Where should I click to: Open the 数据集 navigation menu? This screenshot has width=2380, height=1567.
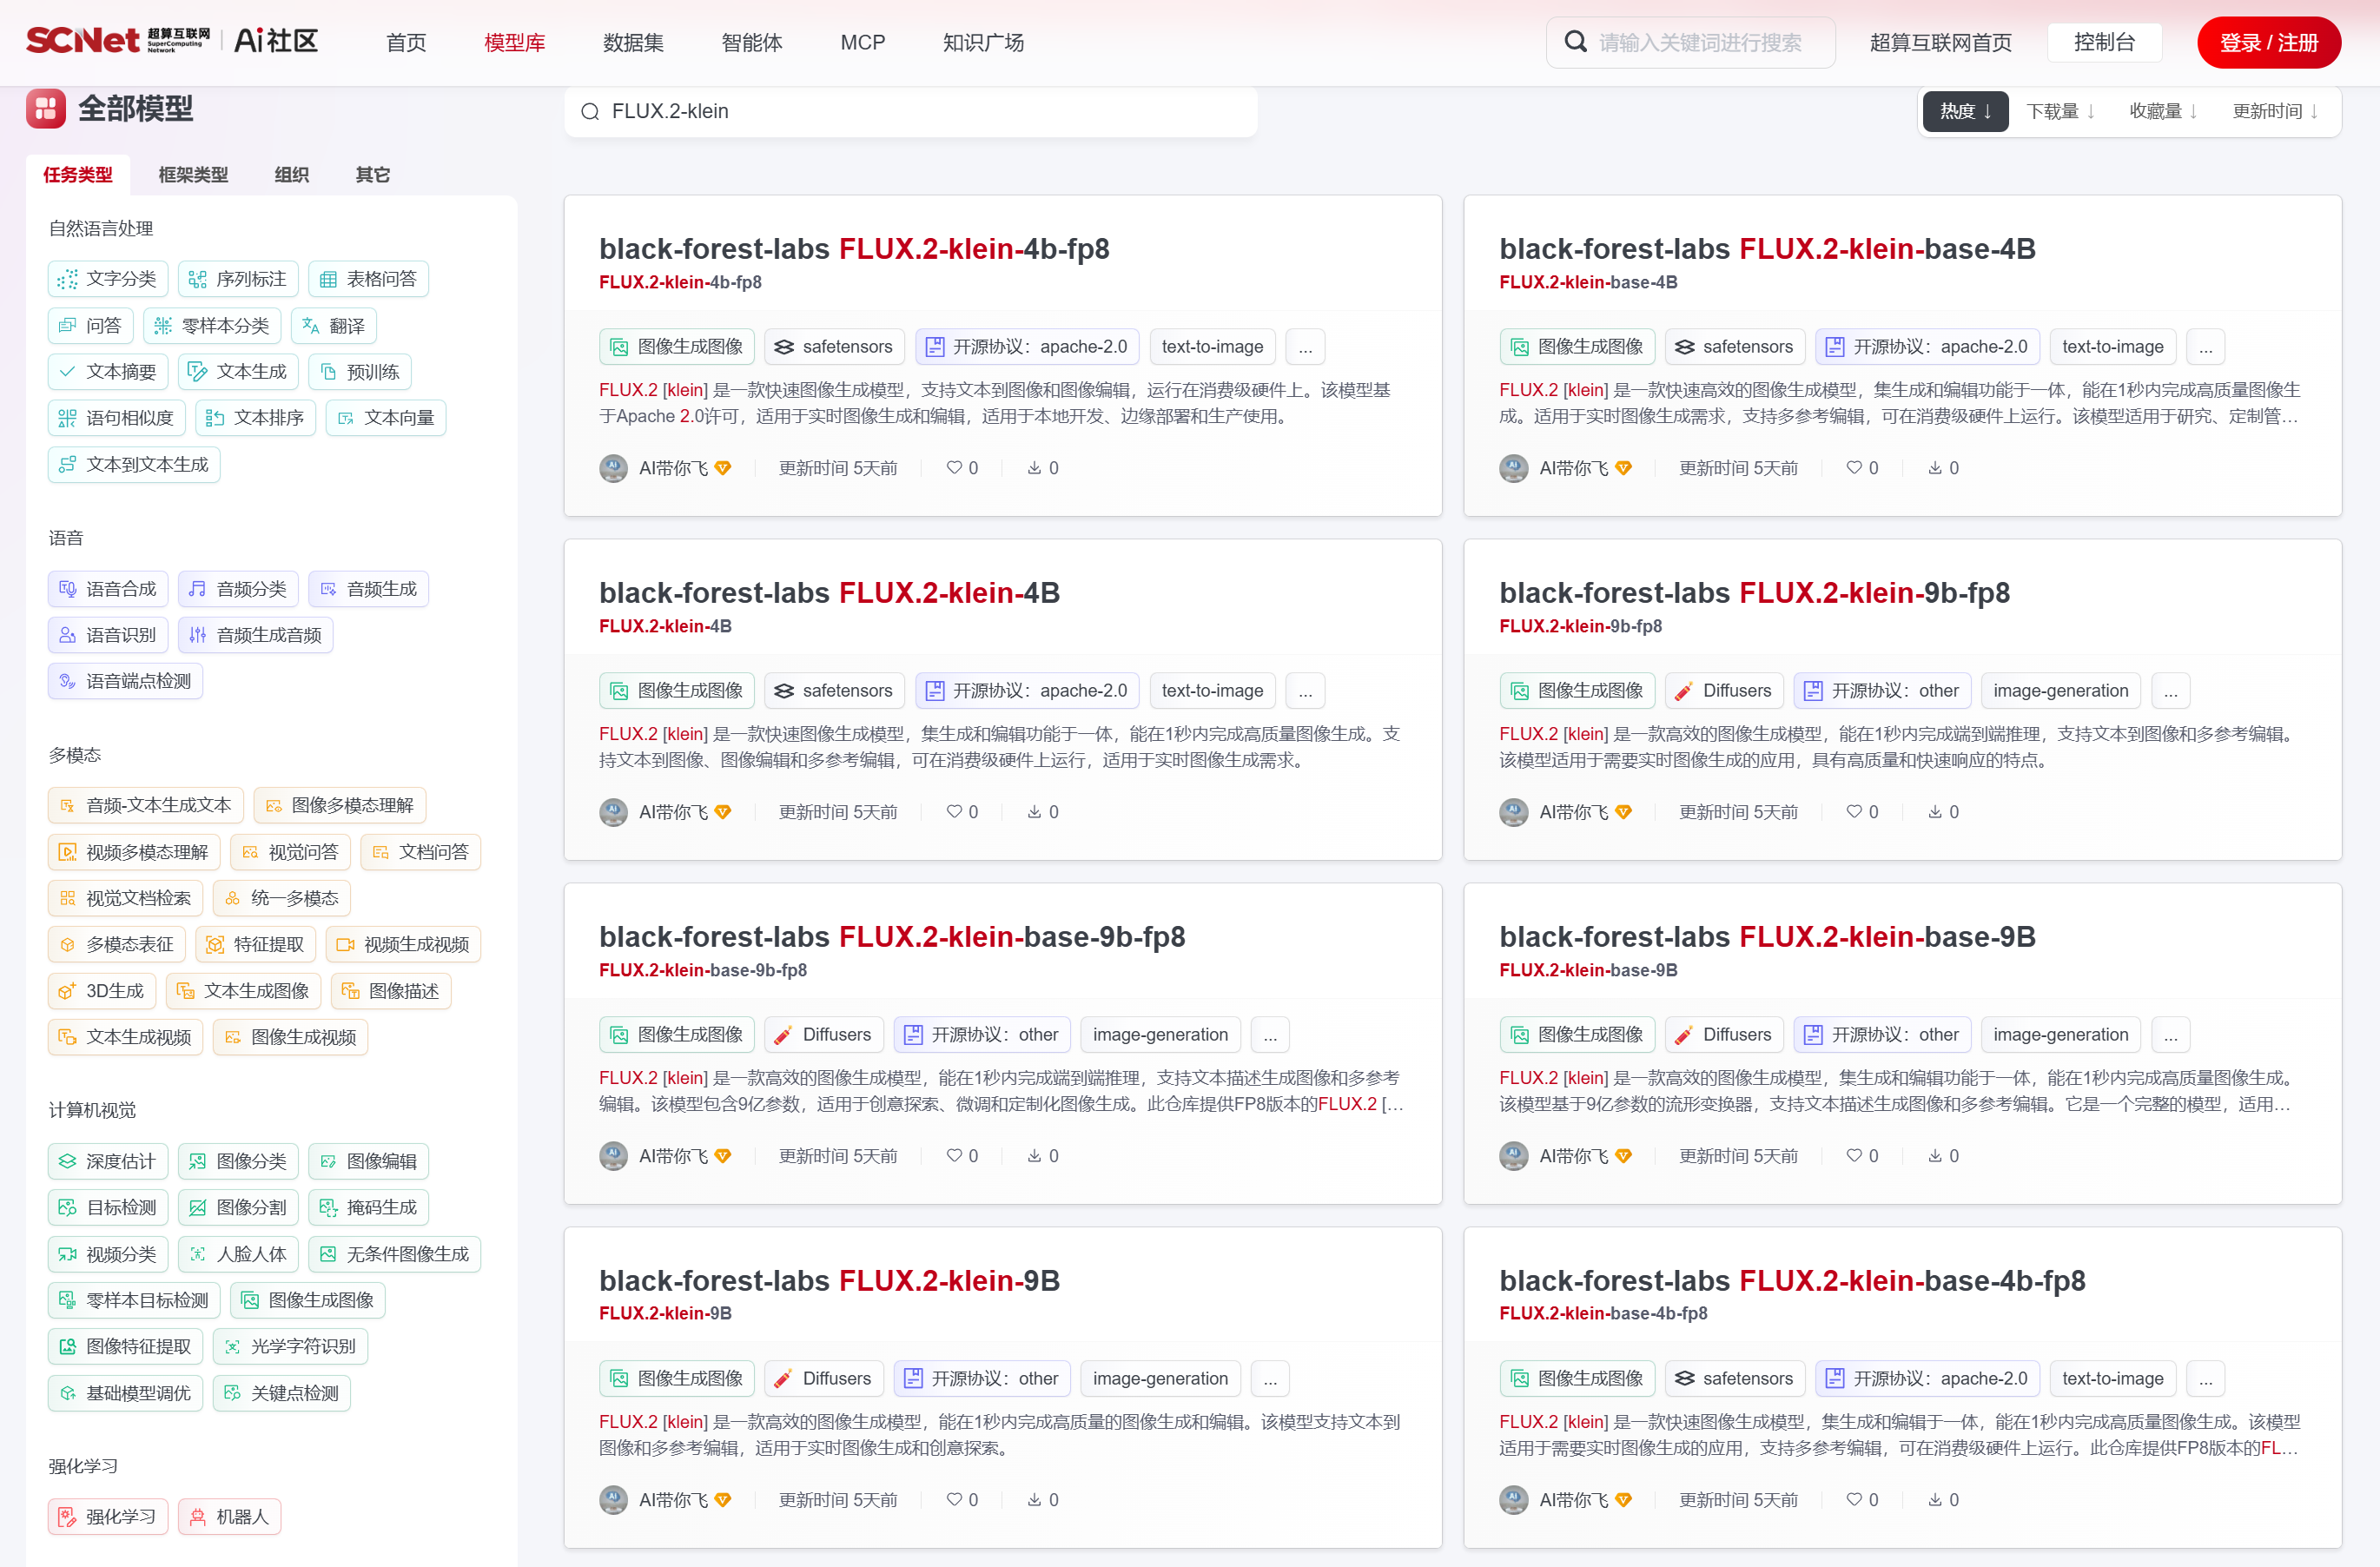(633, 43)
